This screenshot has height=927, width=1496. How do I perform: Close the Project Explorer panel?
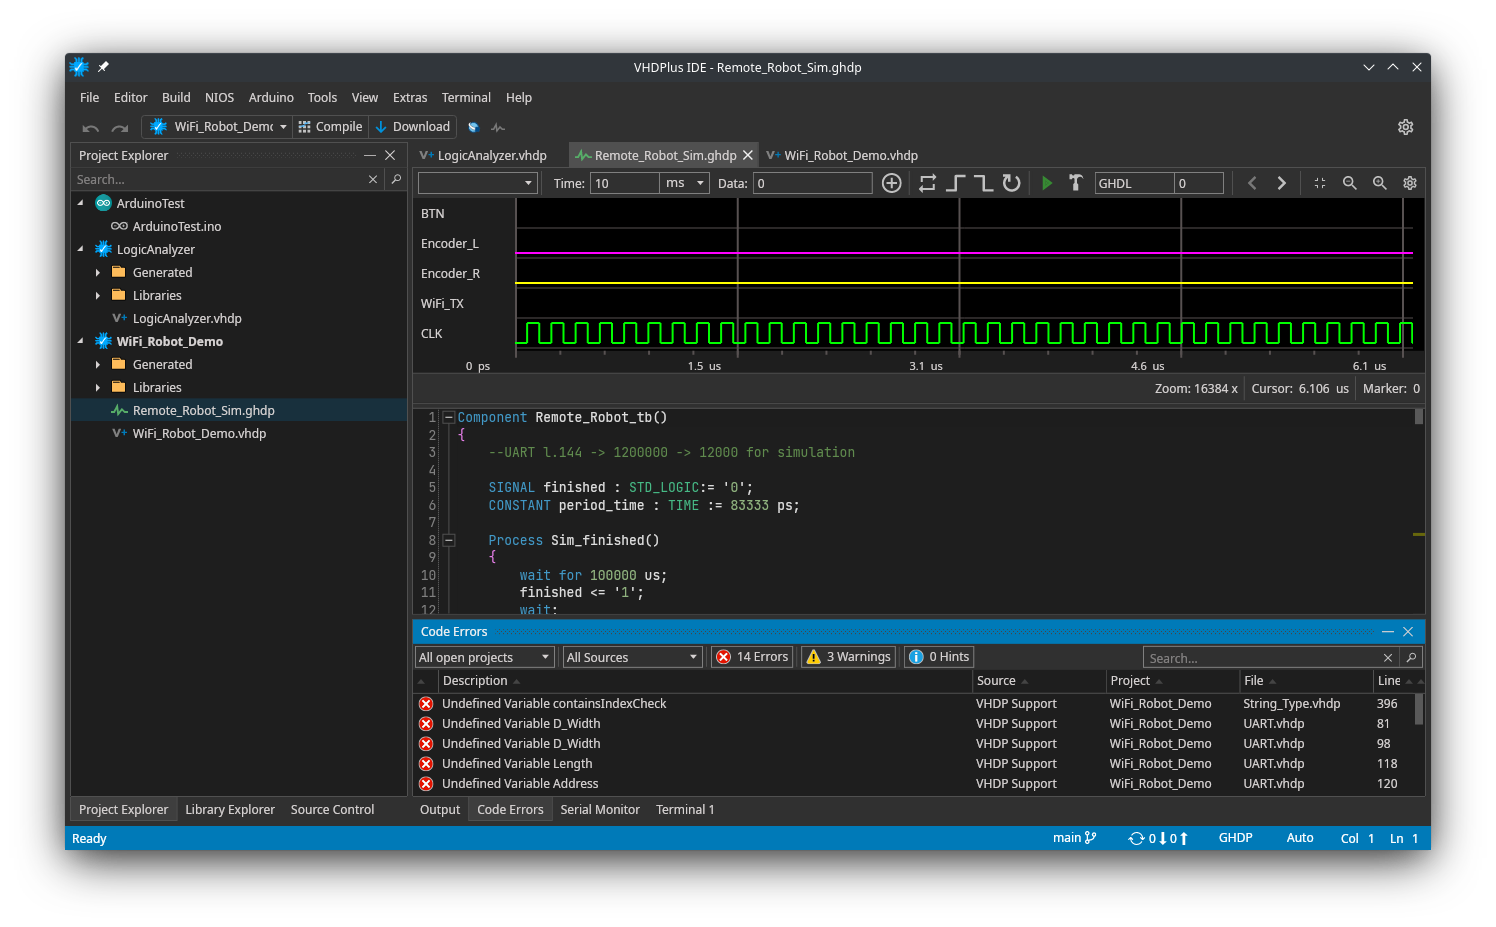click(390, 155)
